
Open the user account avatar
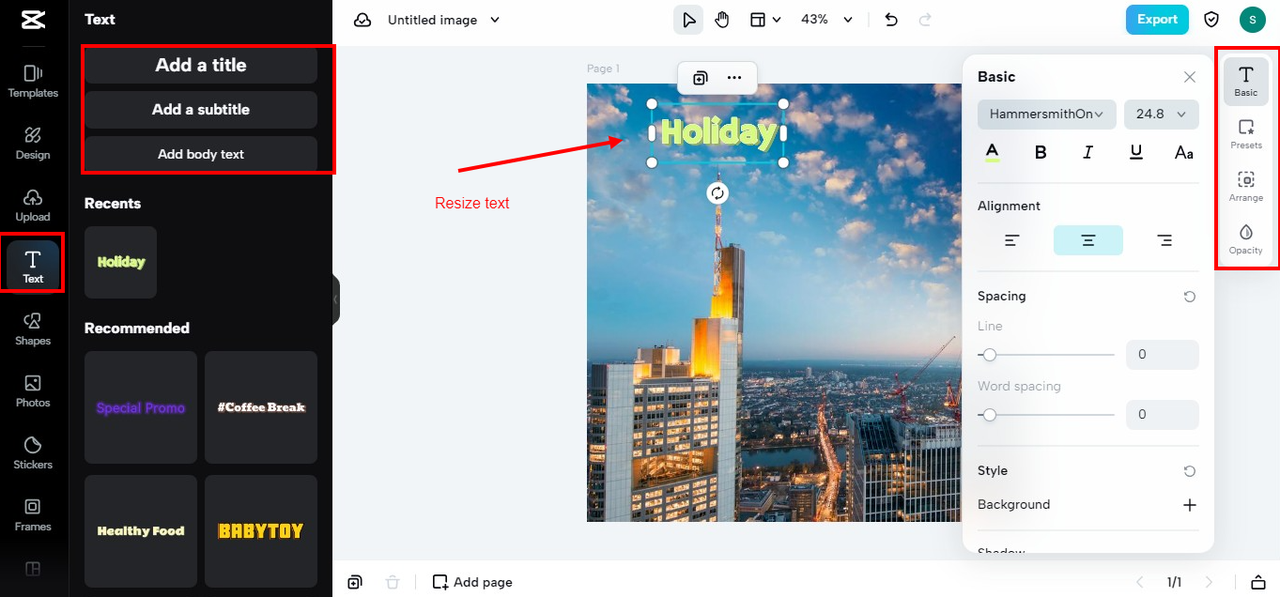click(1252, 20)
